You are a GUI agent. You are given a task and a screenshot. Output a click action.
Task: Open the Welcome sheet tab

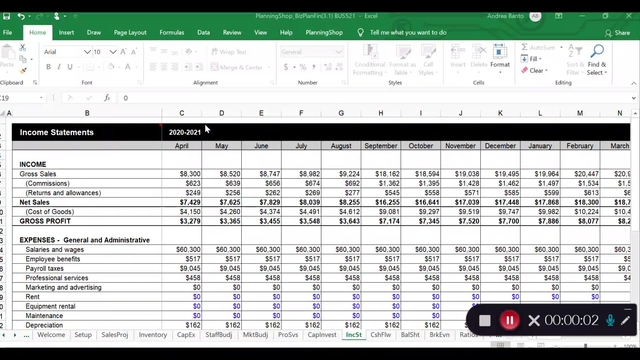click(51, 335)
